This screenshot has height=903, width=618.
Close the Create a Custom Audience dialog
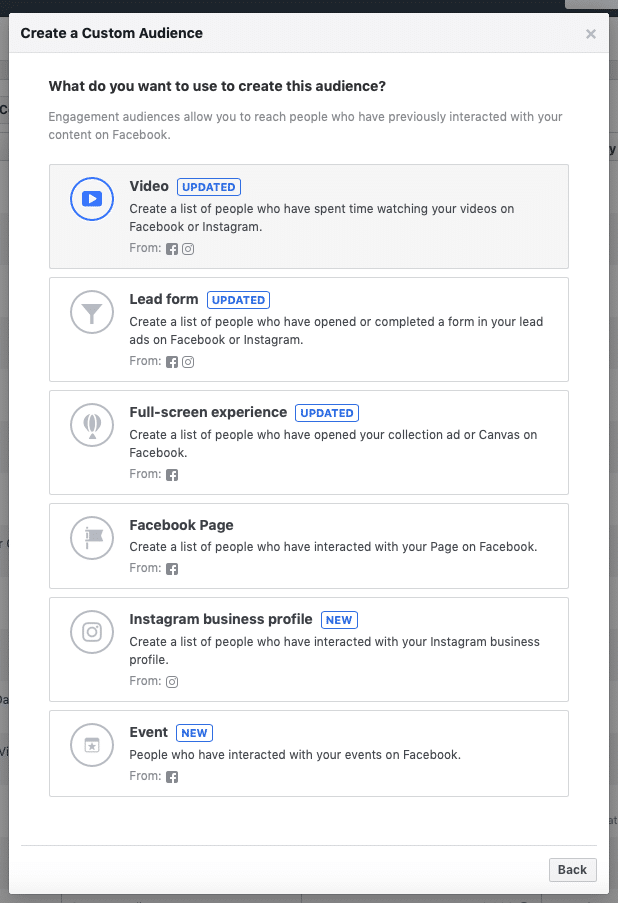591,34
